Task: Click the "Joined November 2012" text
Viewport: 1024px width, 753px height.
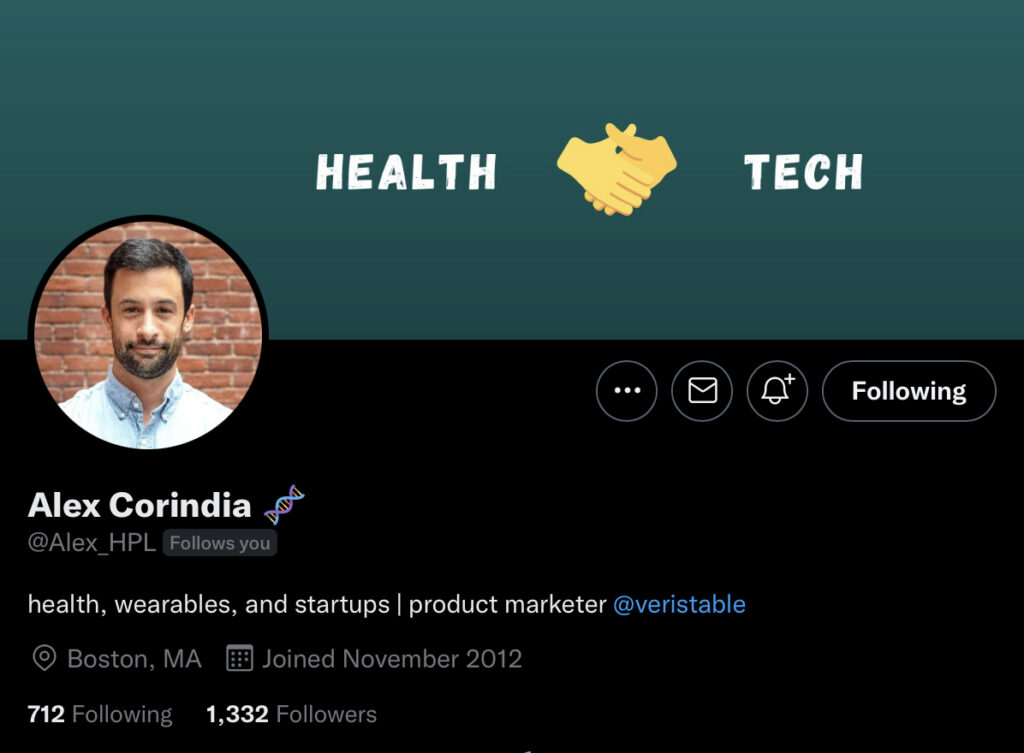Action: 392,658
